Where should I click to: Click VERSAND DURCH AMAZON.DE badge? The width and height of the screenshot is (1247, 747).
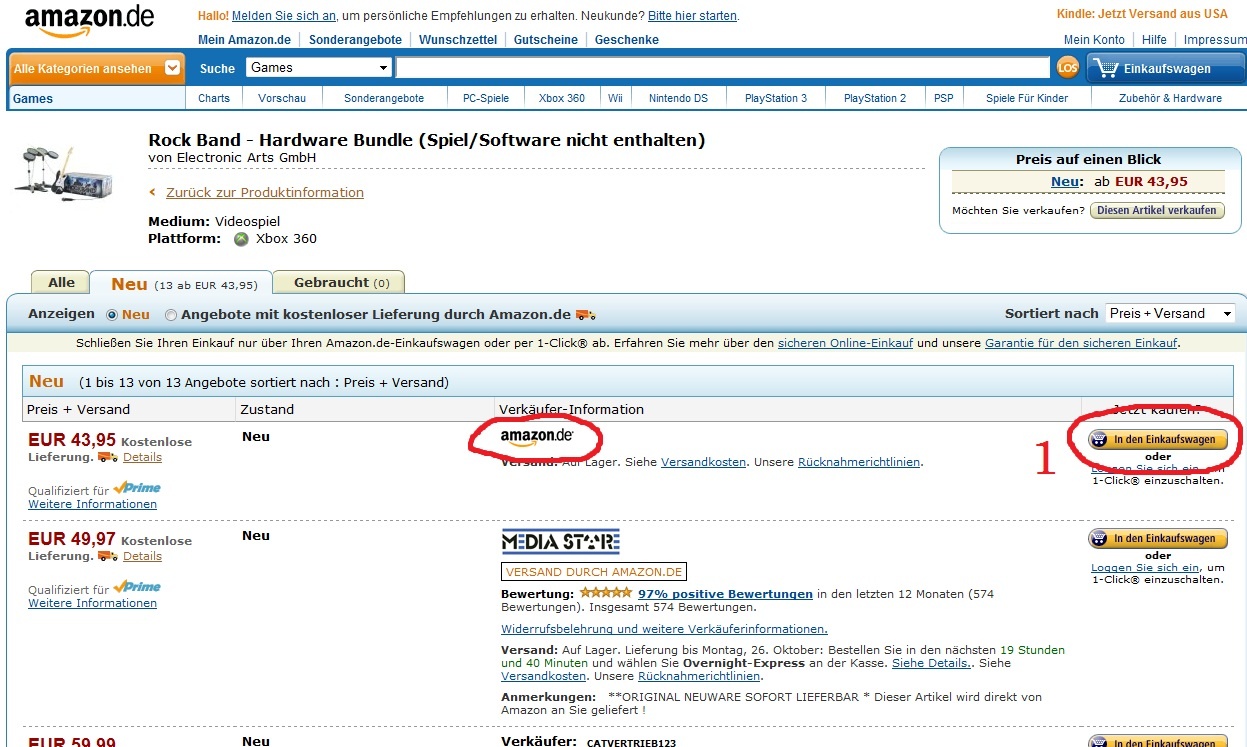click(x=594, y=572)
